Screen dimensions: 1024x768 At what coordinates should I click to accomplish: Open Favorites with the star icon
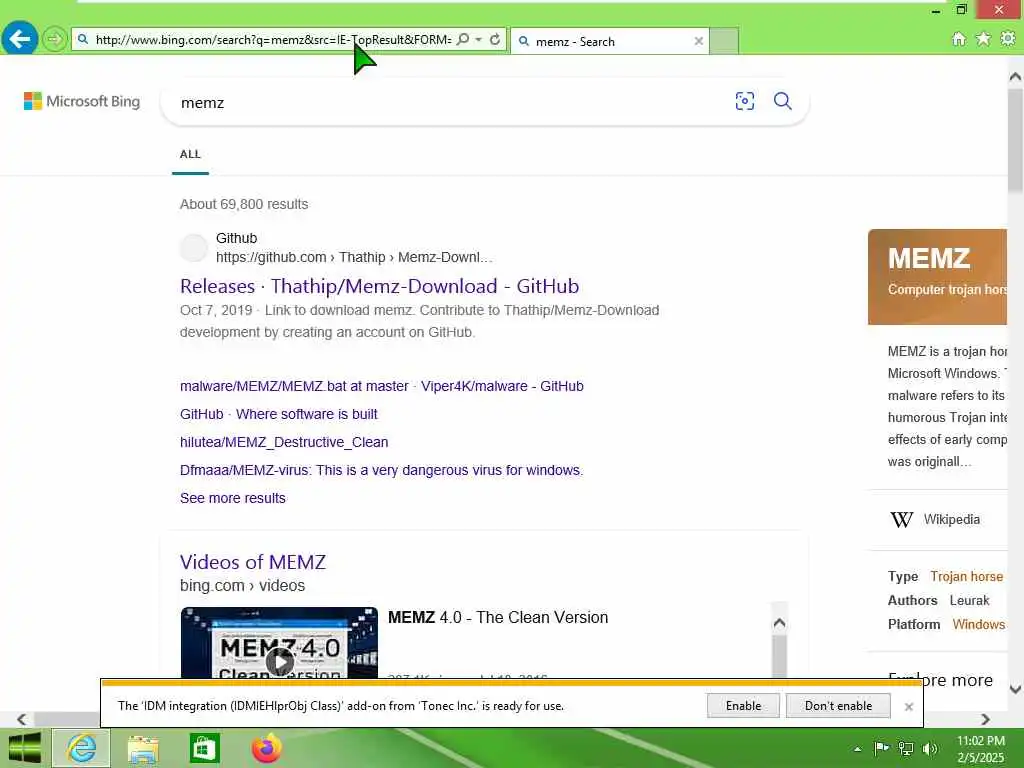click(983, 39)
